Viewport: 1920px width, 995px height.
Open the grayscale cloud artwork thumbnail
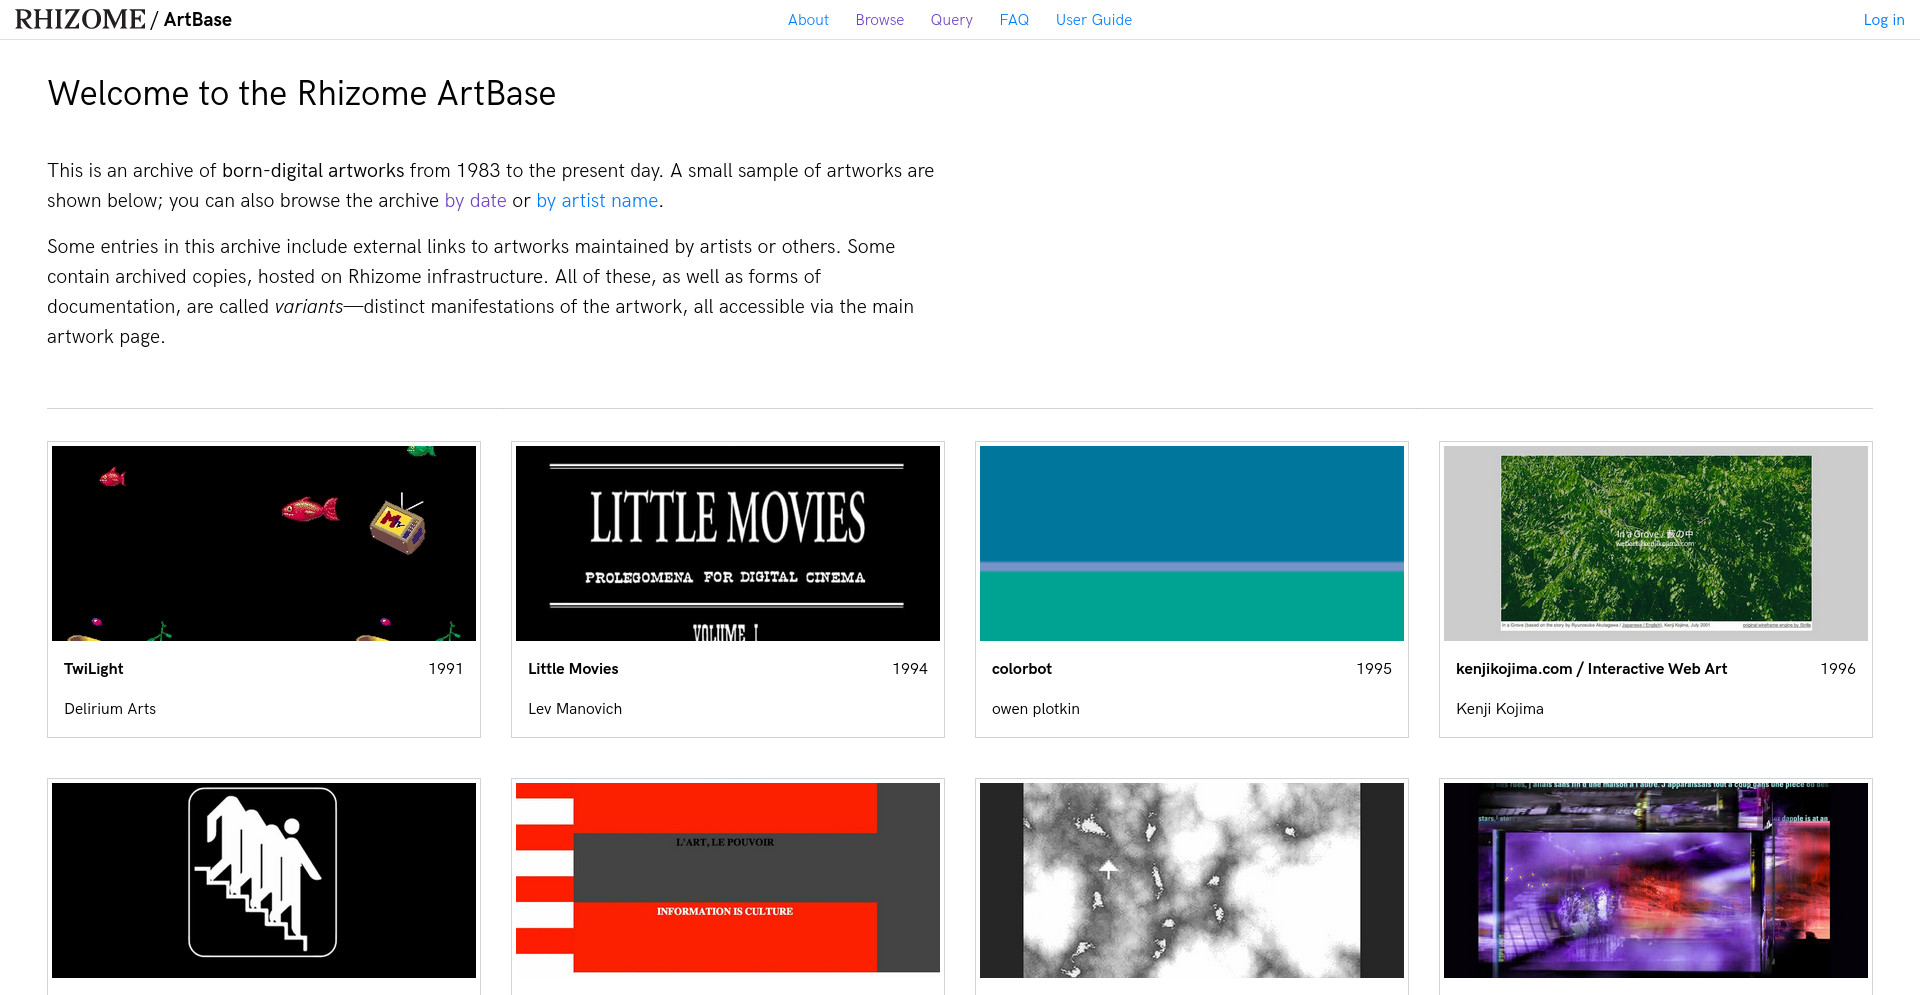pyautogui.click(x=1192, y=880)
